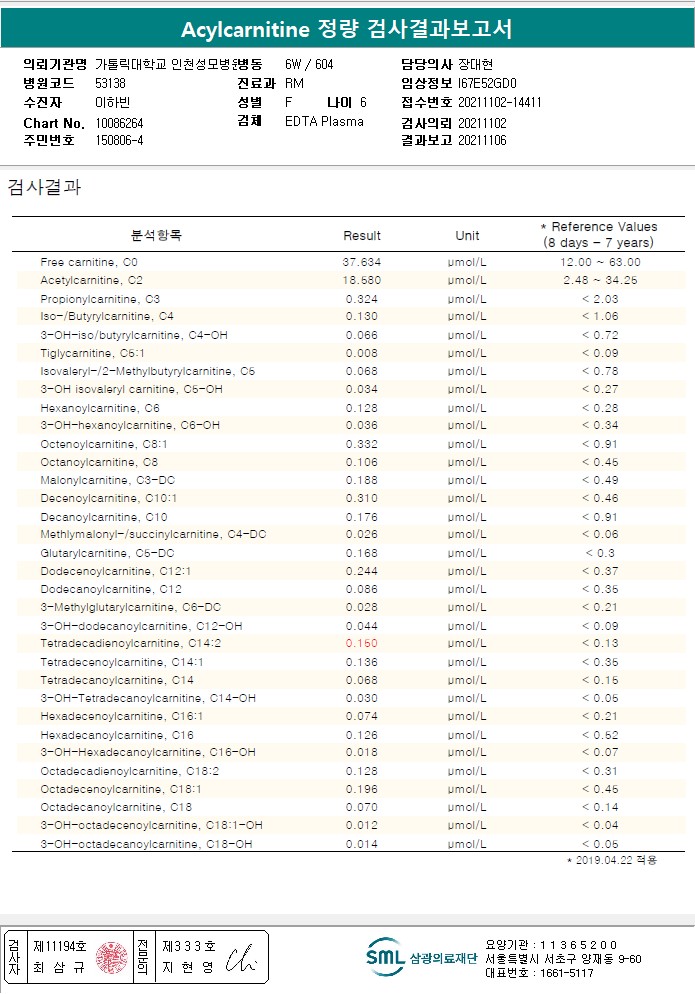Click the 검사결과 section heading
This screenshot has width=695, height=994.
tap(44, 187)
